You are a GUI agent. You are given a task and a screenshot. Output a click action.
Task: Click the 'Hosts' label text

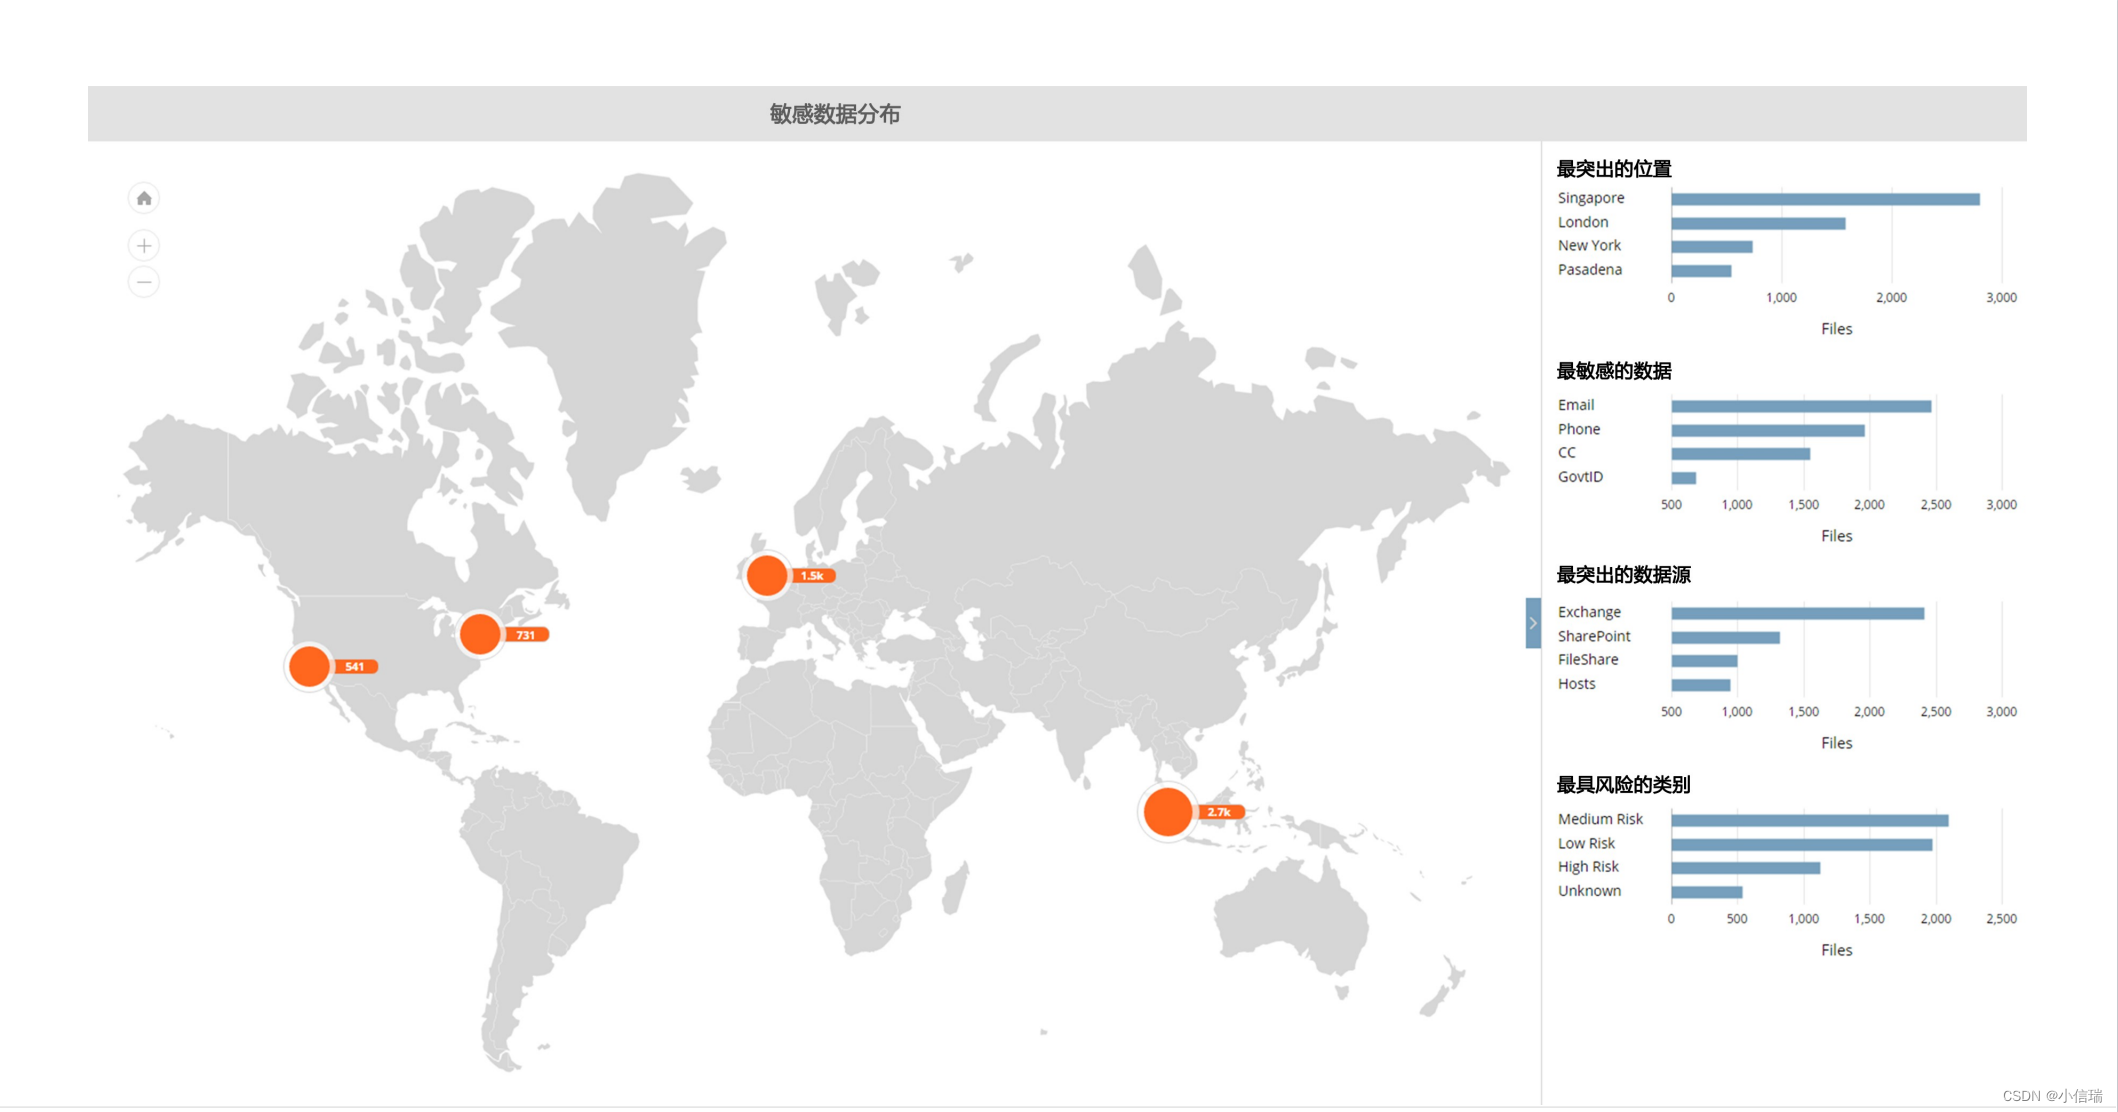[1576, 683]
